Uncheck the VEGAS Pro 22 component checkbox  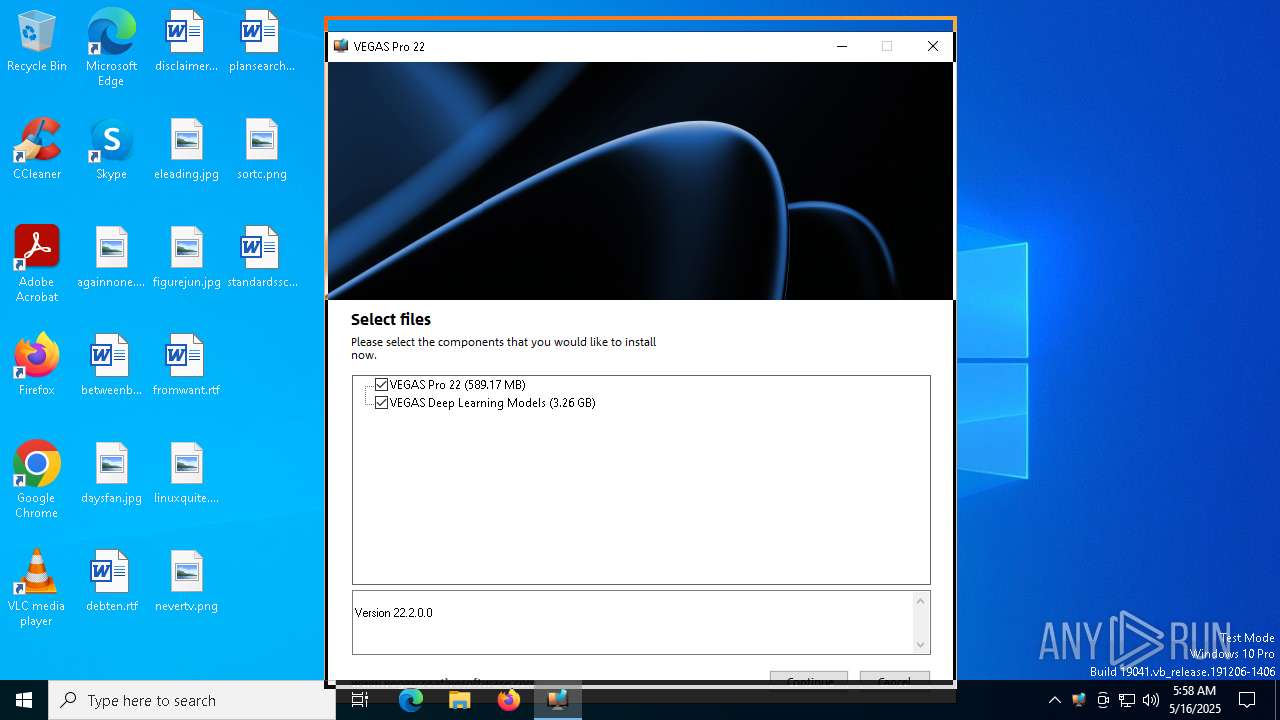[381, 385]
